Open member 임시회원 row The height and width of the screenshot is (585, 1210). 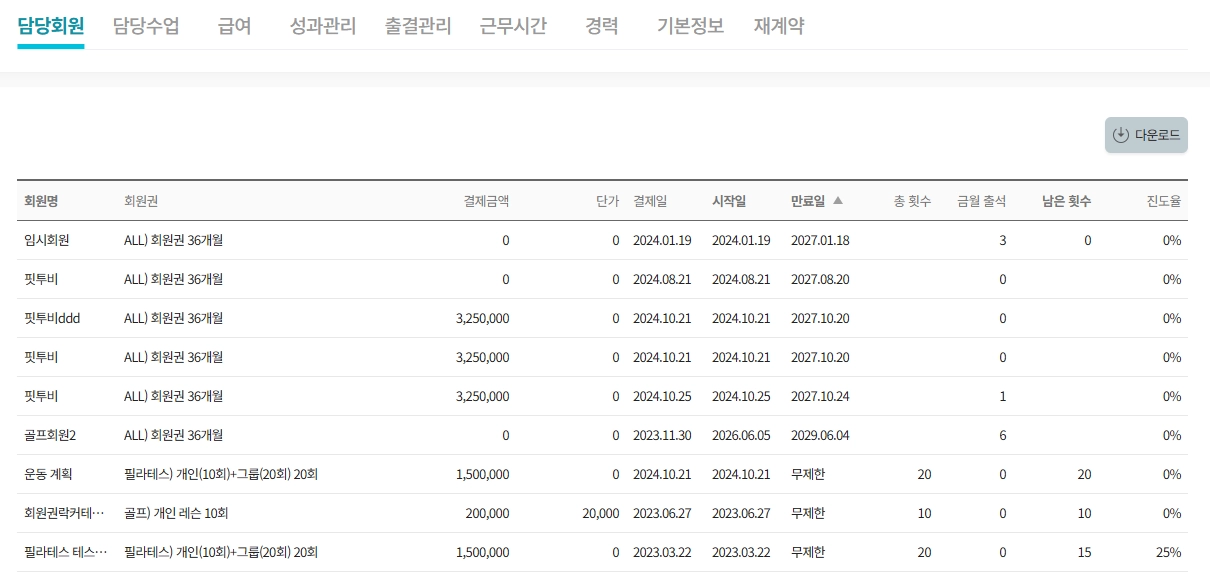tap(46, 240)
